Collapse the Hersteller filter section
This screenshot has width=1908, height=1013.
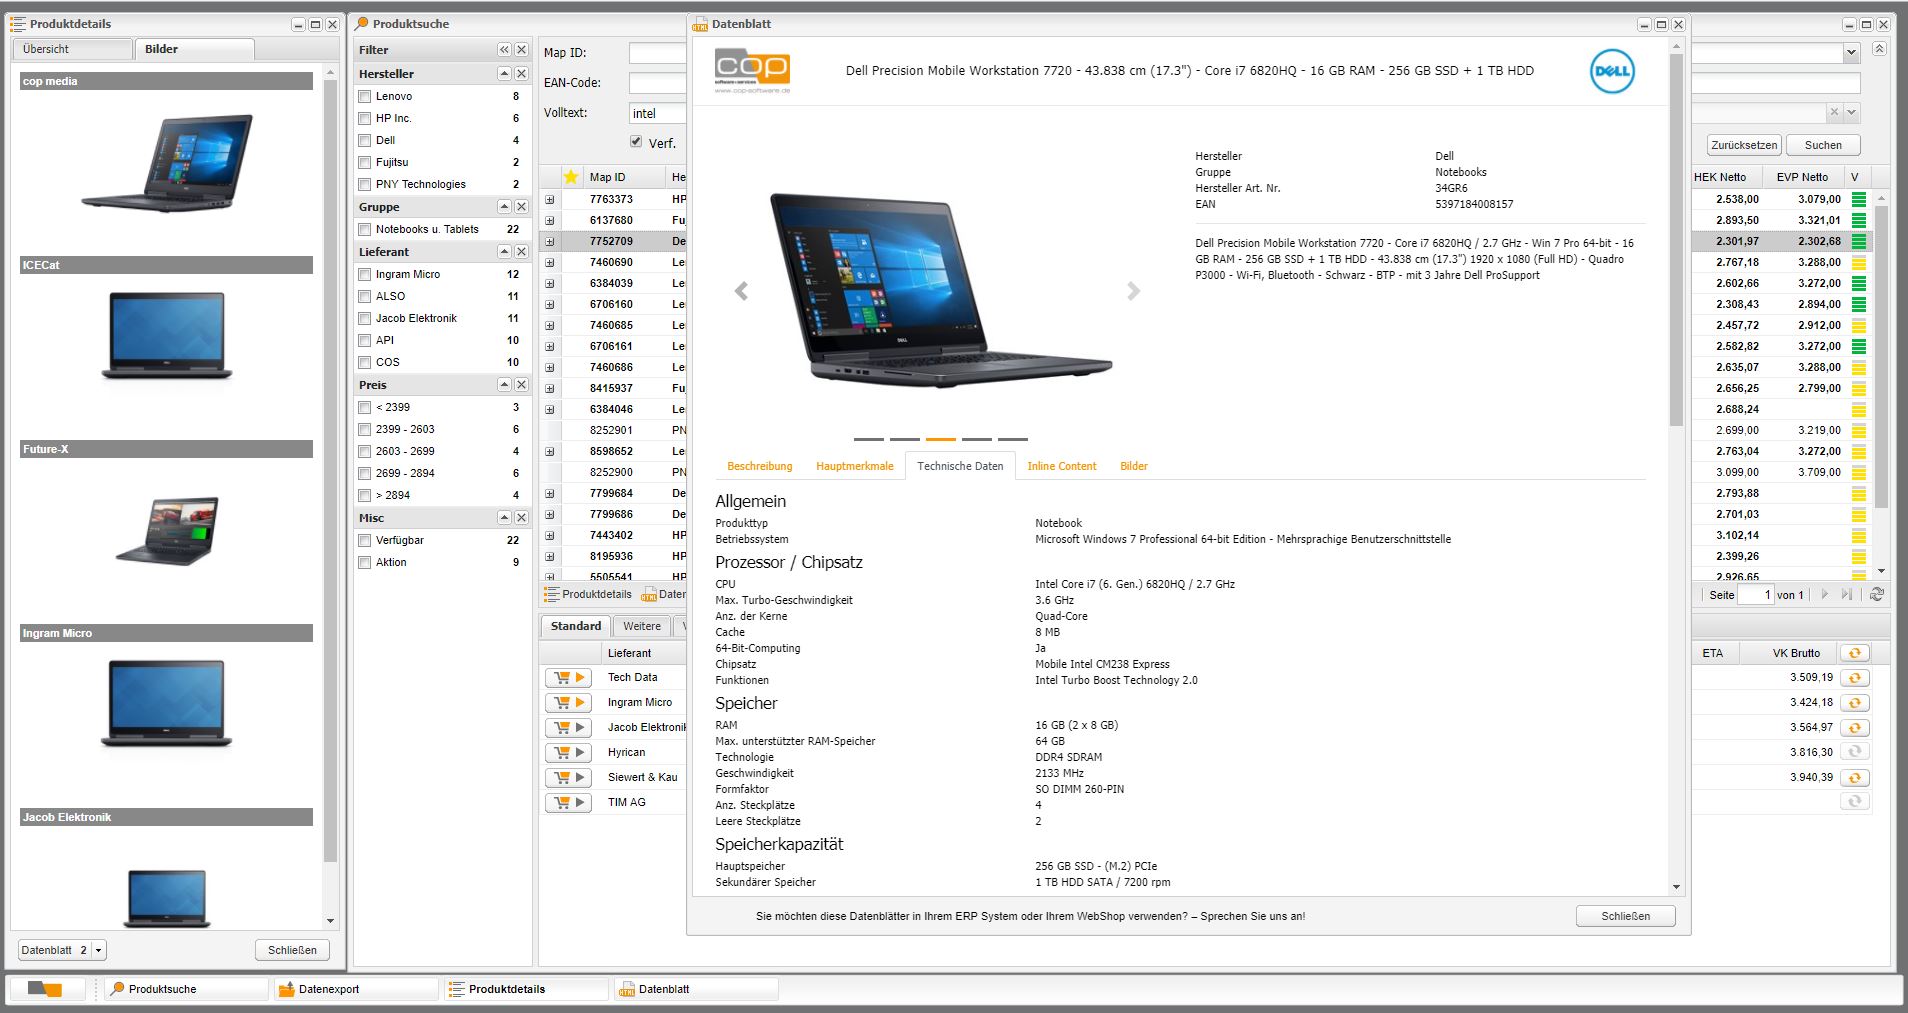504,74
